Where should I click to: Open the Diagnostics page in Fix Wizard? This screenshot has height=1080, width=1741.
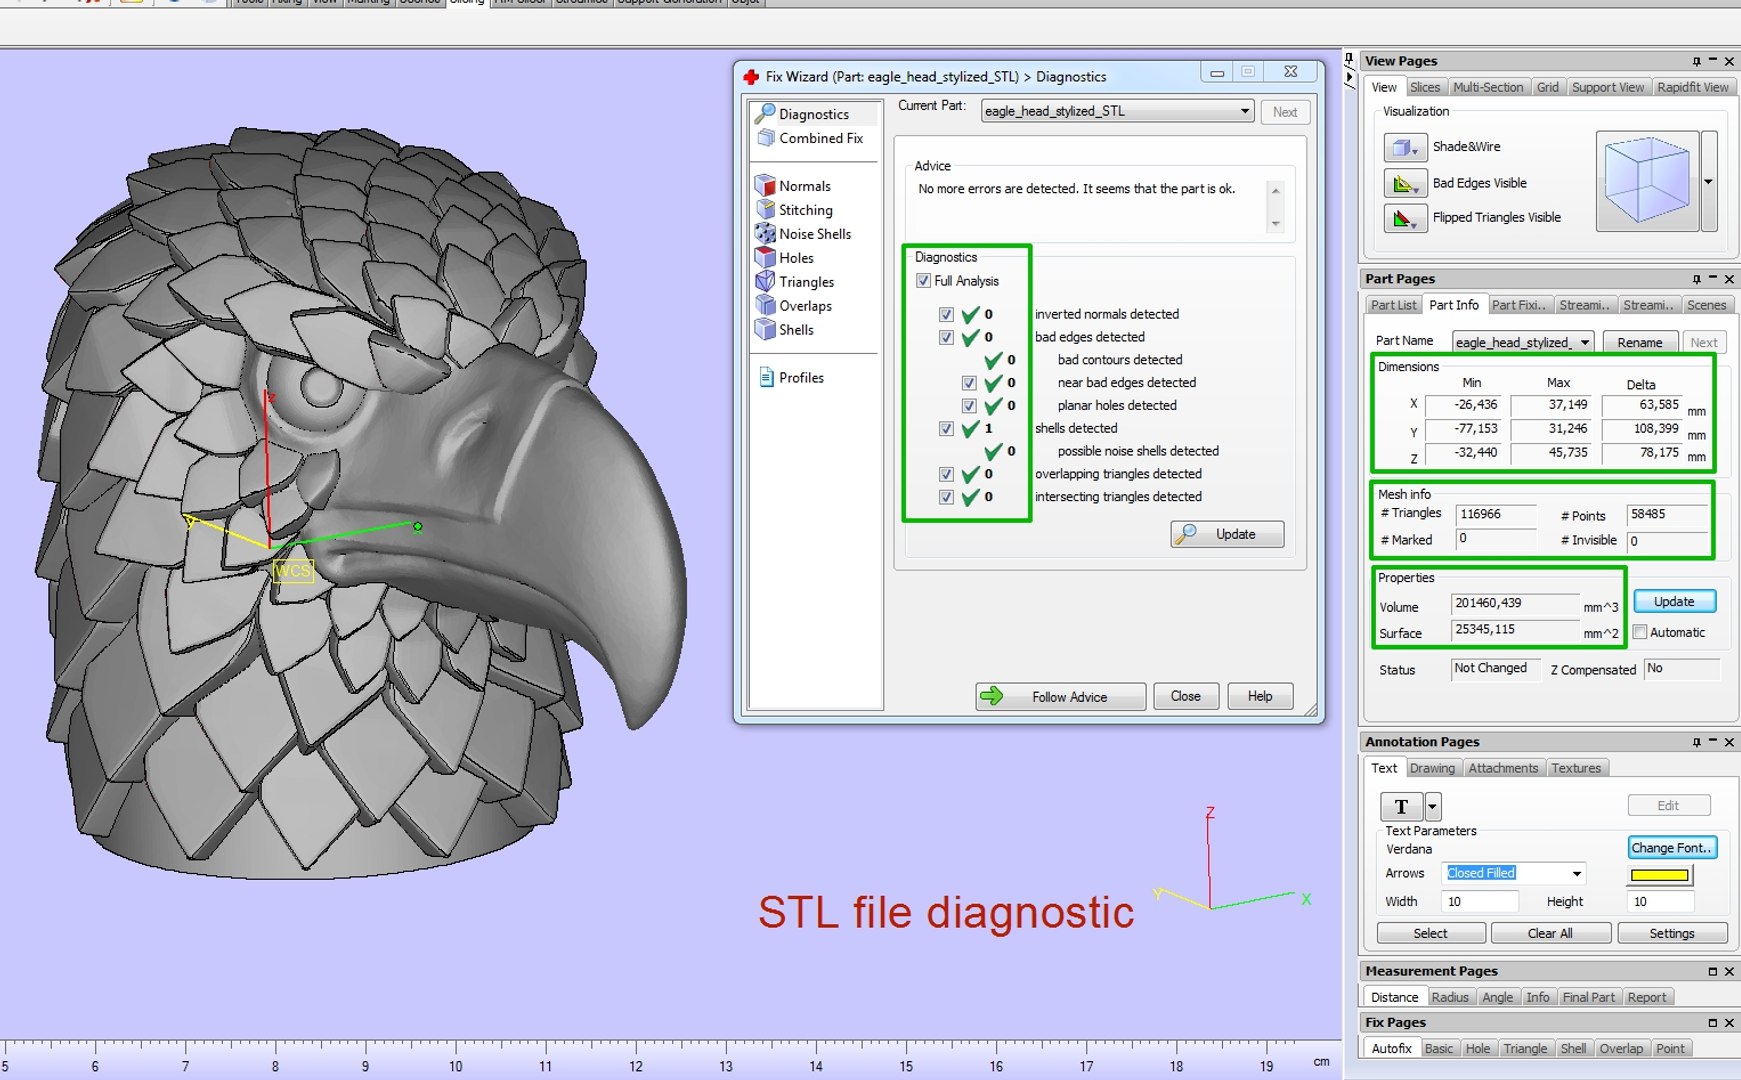[x=813, y=114]
